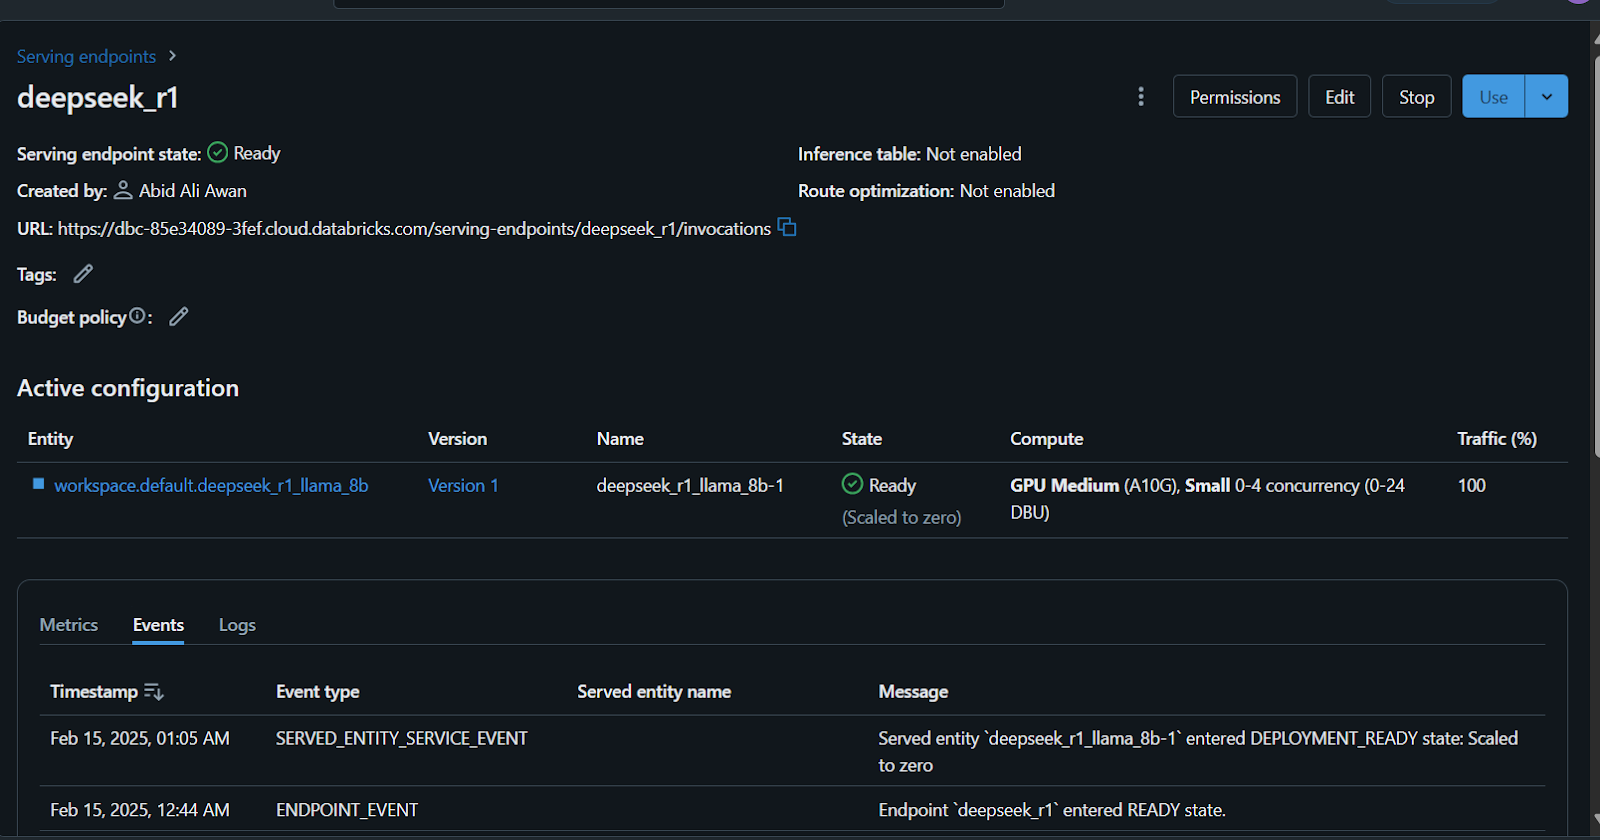Viewport: 1600px width, 840px height.
Task: Click the green Ready check icon near endpoint state
Action: 217,153
